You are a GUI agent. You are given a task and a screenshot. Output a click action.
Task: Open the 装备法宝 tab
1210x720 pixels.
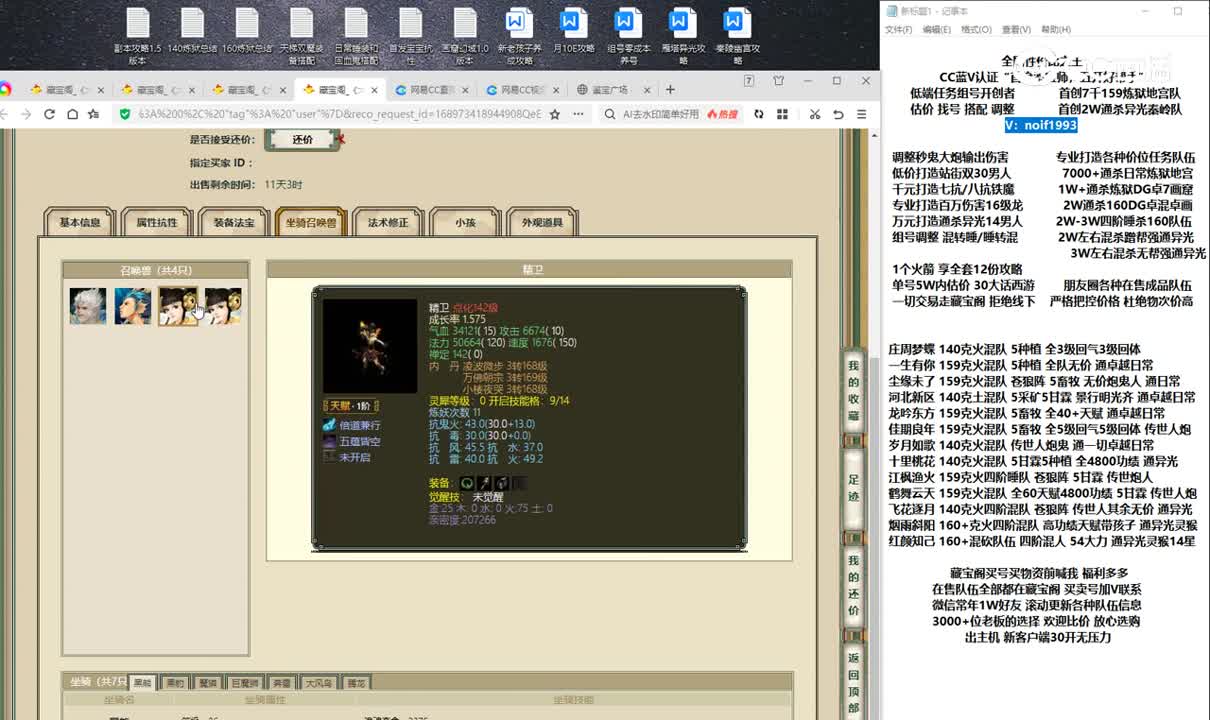pos(234,223)
